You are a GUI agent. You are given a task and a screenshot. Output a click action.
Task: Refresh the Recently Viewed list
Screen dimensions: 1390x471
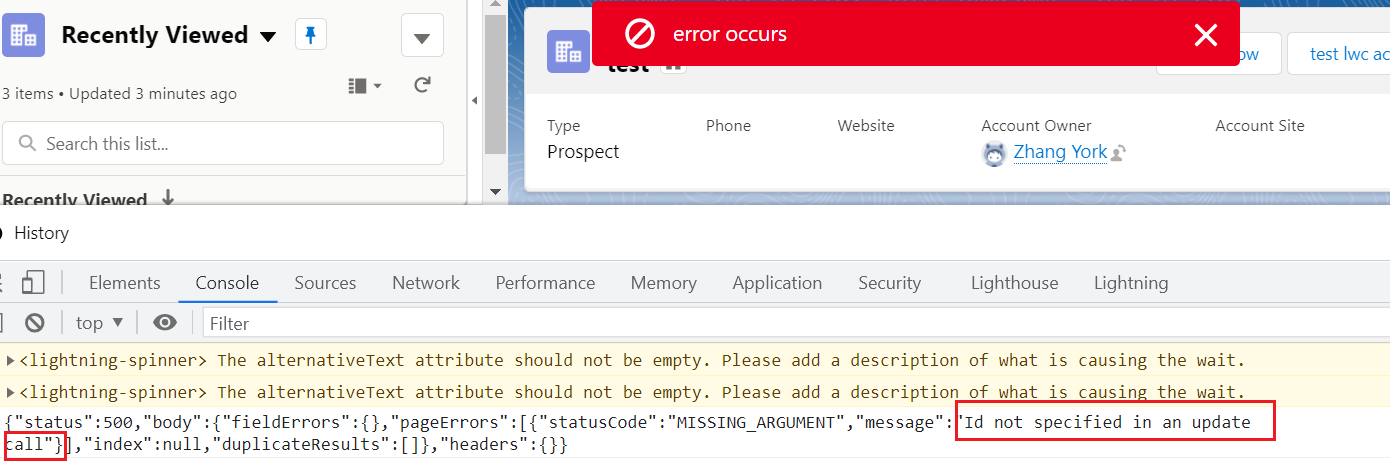423,86
